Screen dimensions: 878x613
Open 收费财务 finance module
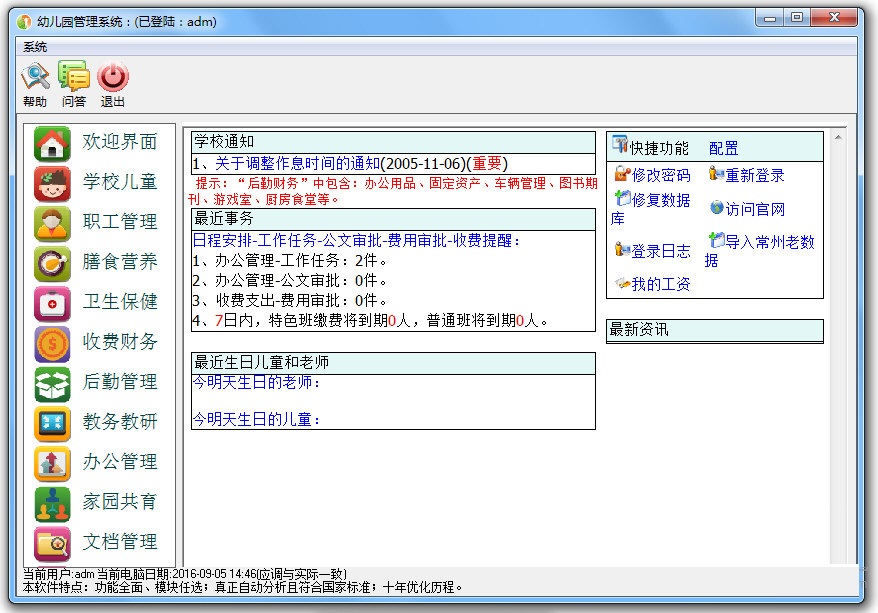52,343
